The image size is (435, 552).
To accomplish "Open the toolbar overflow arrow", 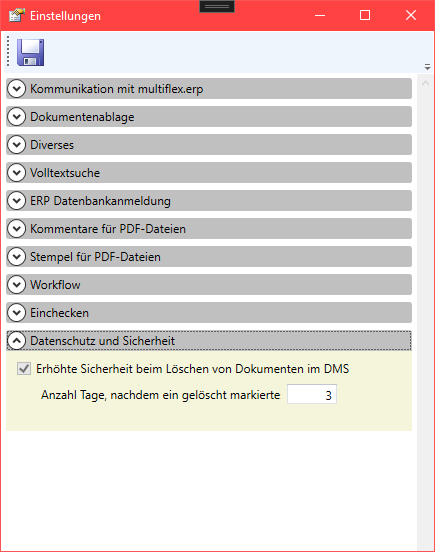I will click(x=428, y=67).
